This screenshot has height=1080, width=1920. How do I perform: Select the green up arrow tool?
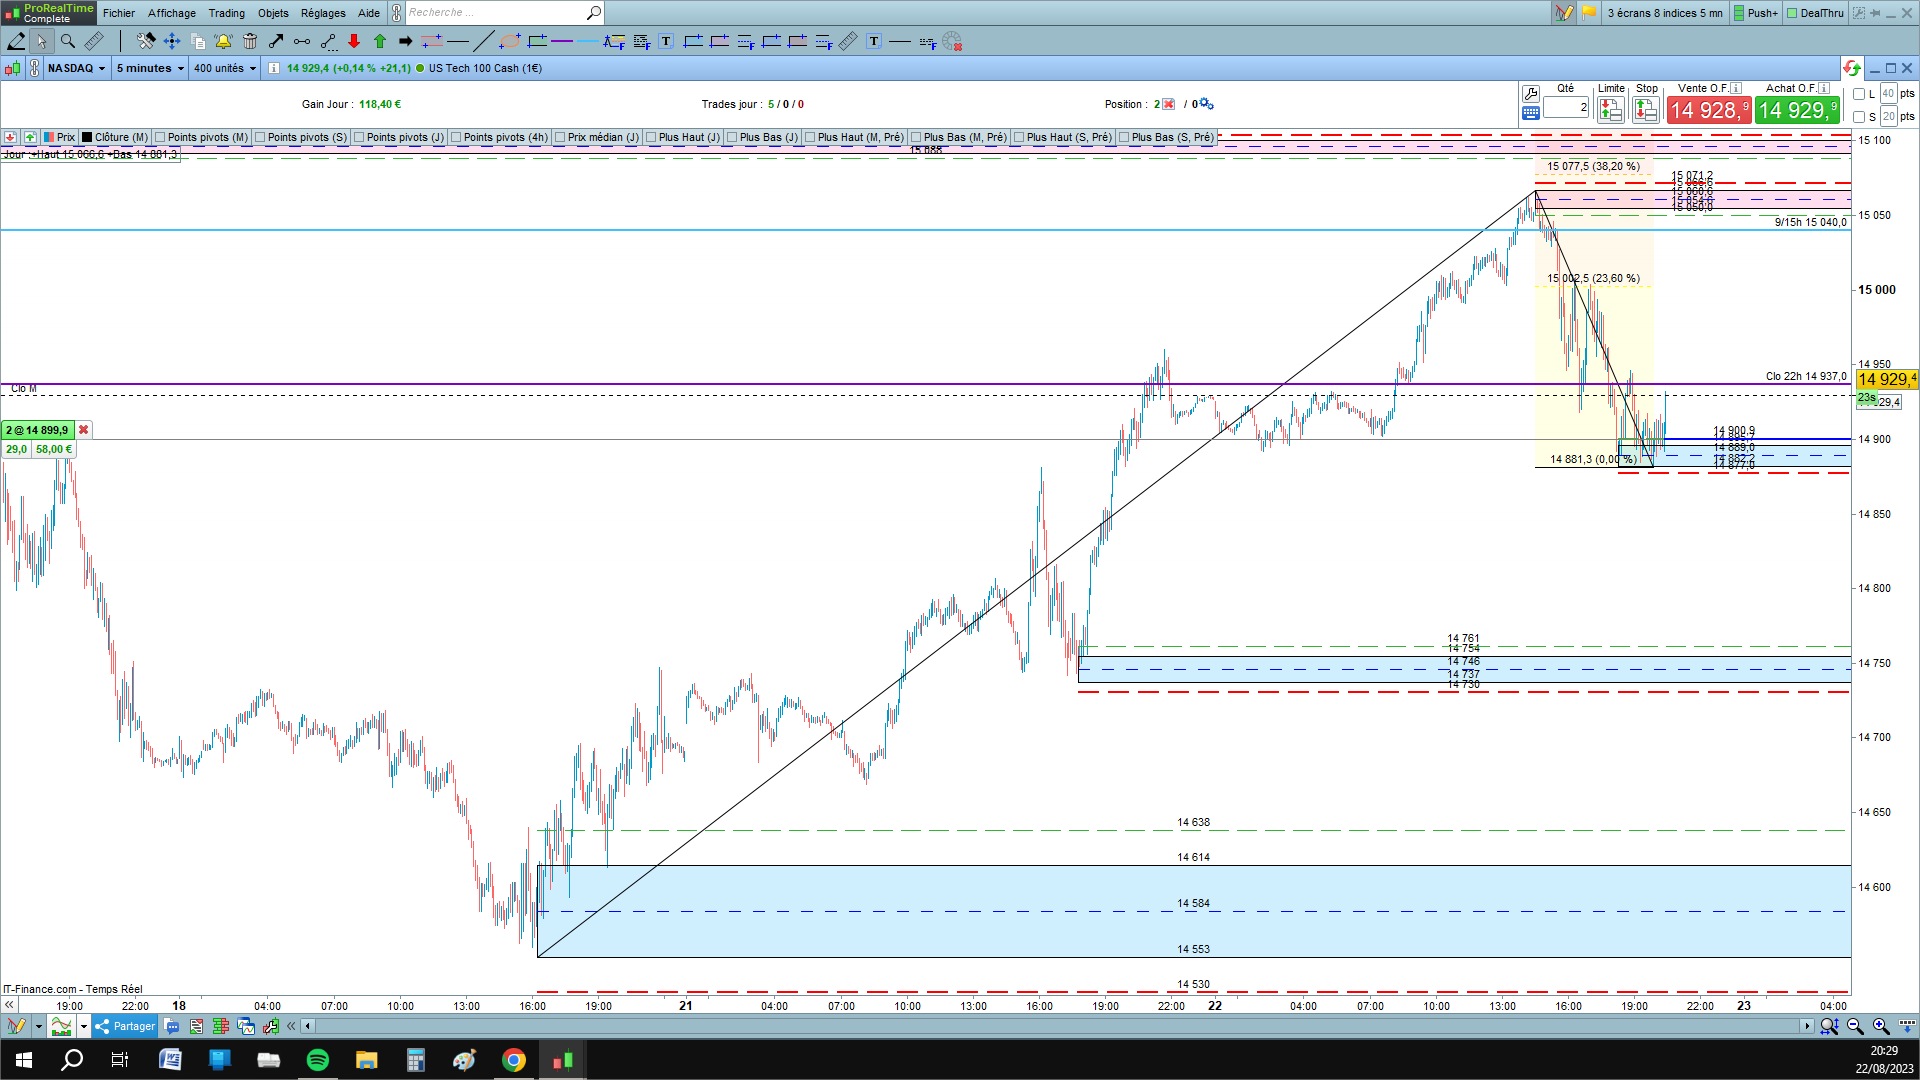(x=380, y=41)
